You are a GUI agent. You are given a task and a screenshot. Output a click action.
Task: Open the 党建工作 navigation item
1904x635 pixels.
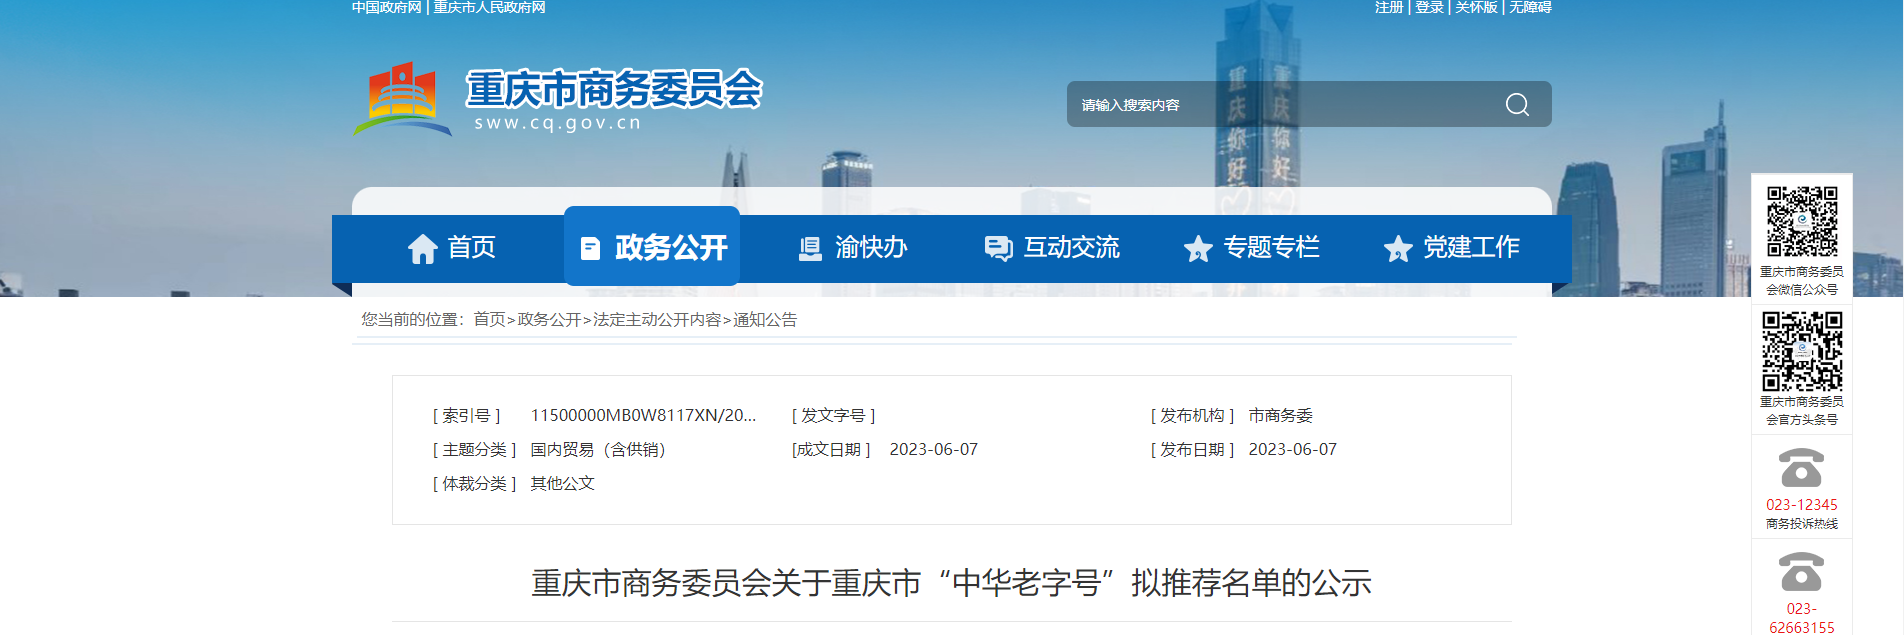pyautogui.click(x=1452, y=248)
